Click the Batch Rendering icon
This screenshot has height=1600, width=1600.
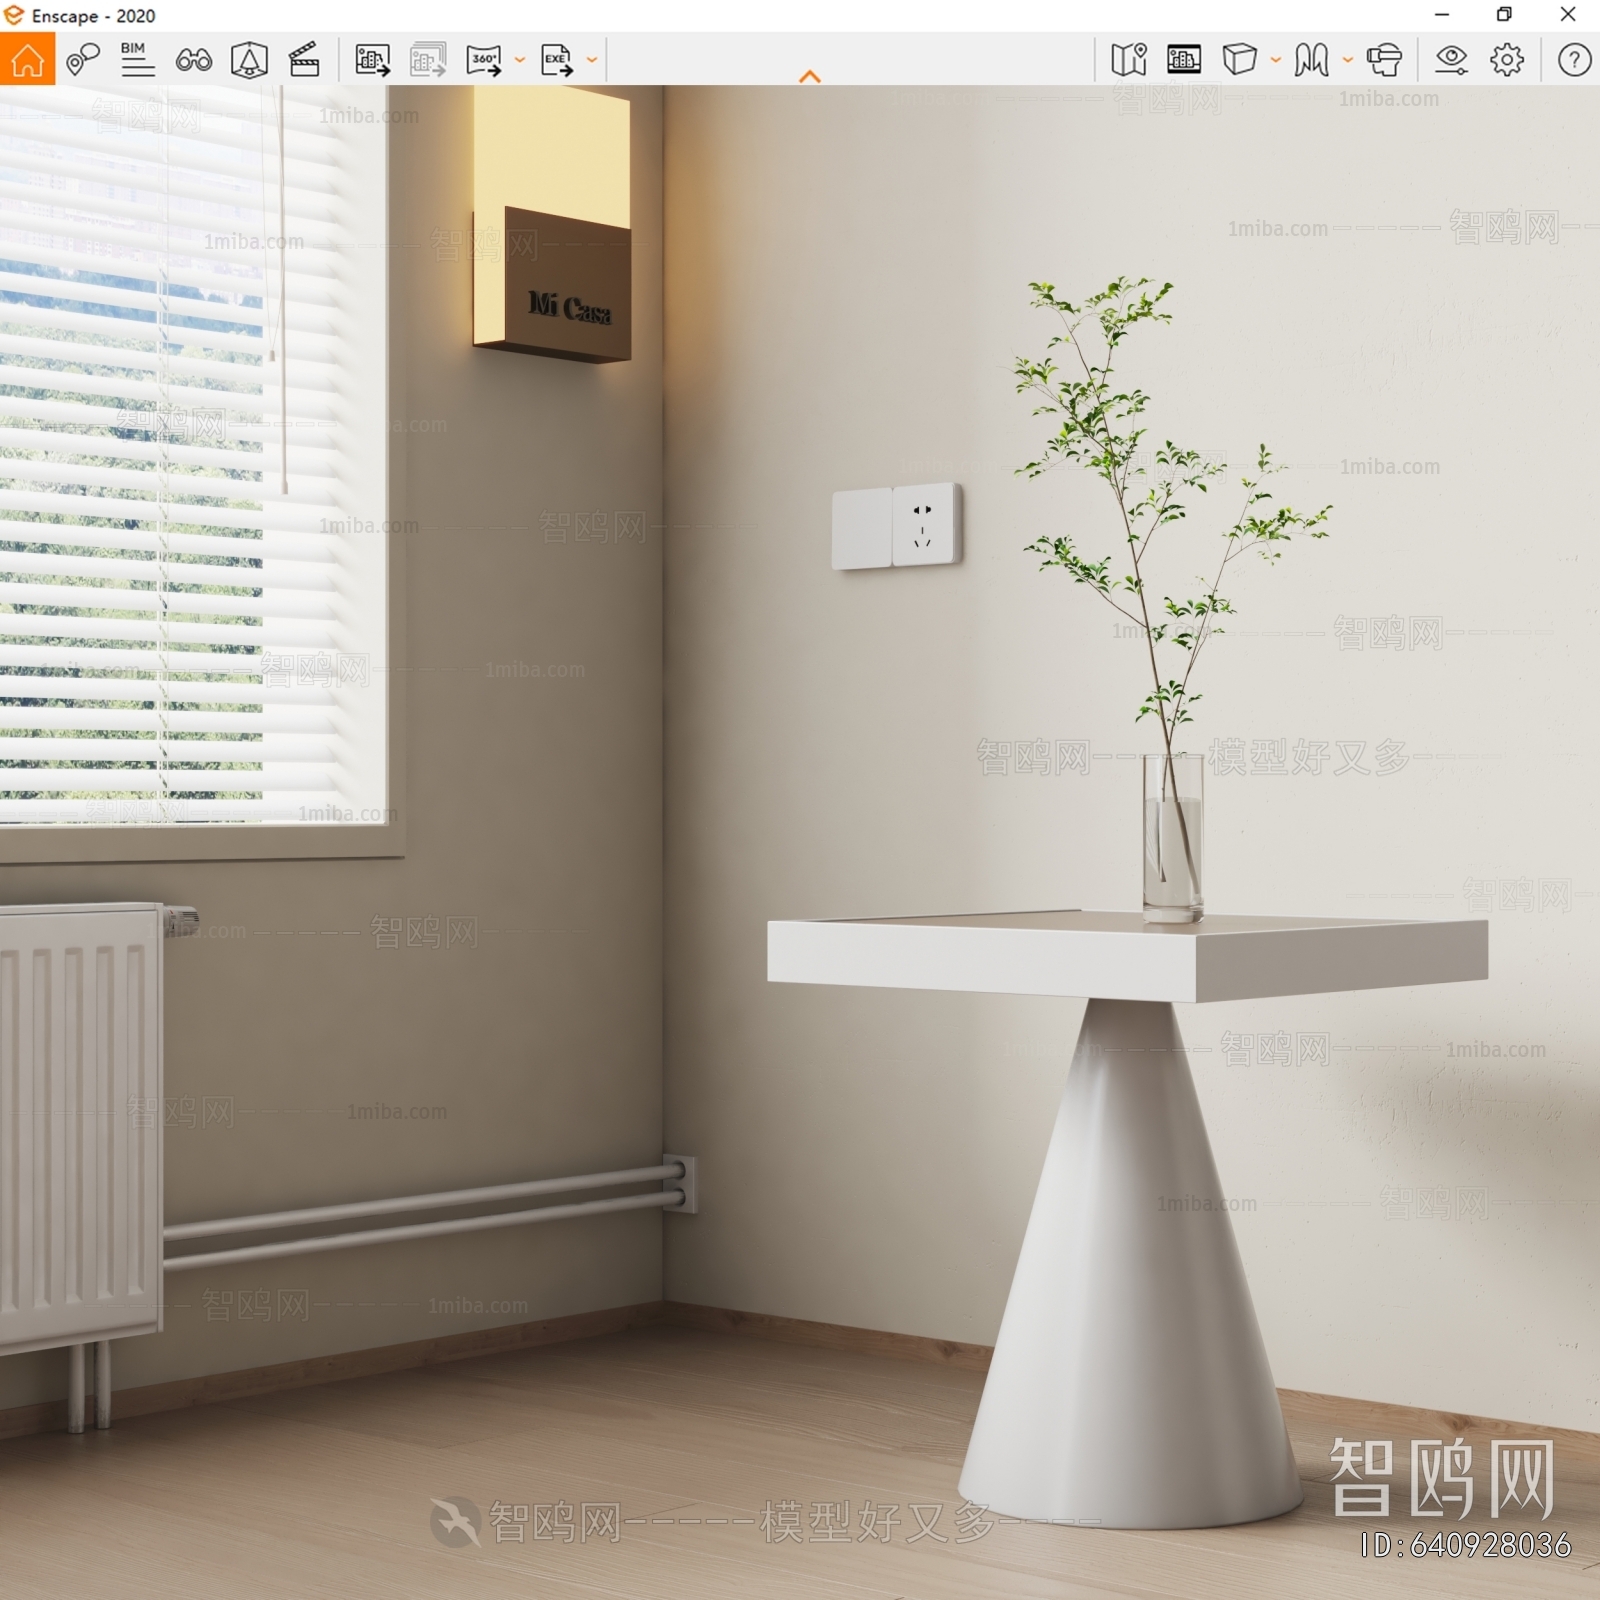click(x=428, y=60)
